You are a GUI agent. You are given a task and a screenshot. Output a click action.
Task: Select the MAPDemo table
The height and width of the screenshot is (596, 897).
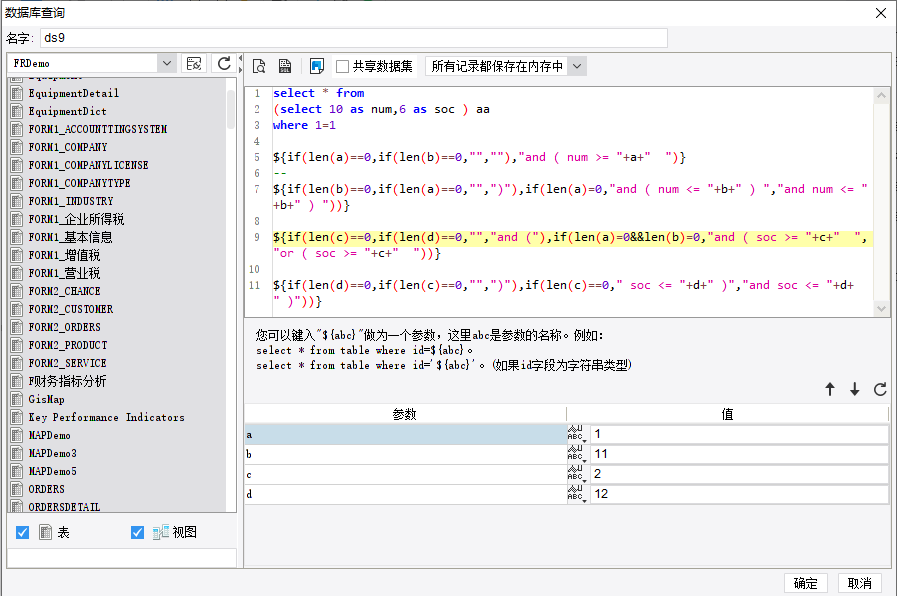click(x=49, y=435)
